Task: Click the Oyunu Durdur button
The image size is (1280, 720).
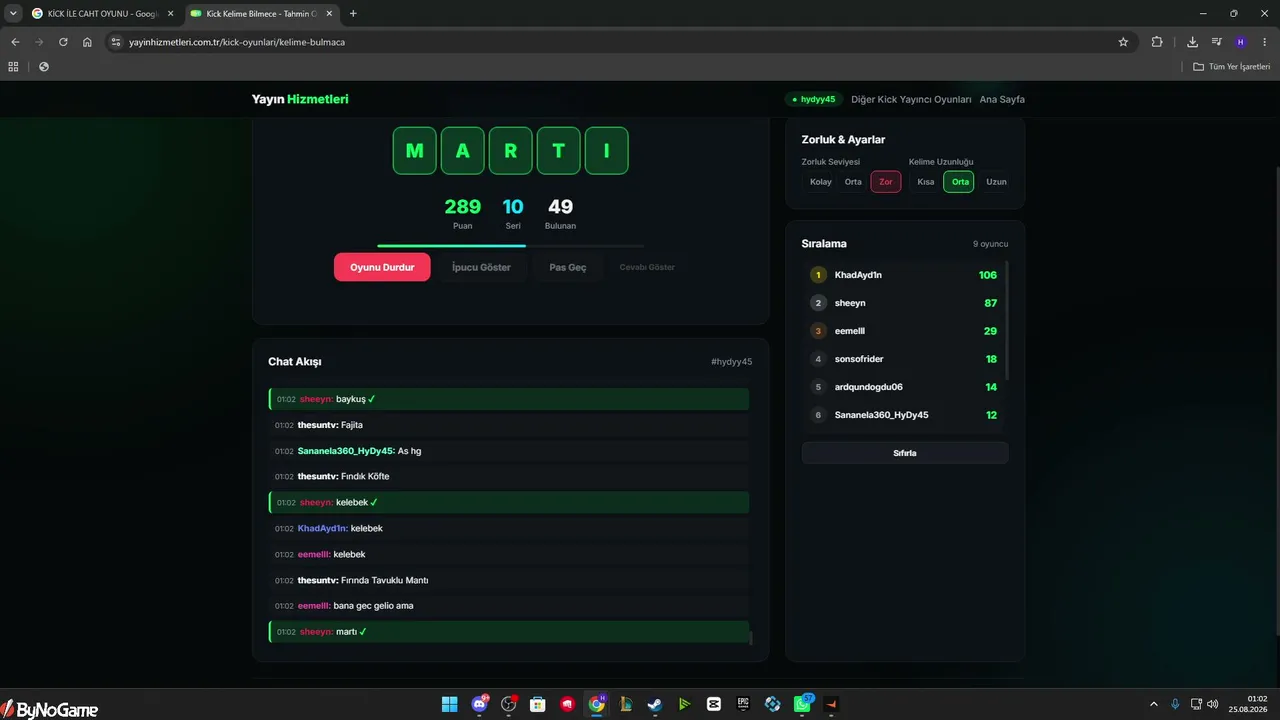Action: (x=382, y=267)
